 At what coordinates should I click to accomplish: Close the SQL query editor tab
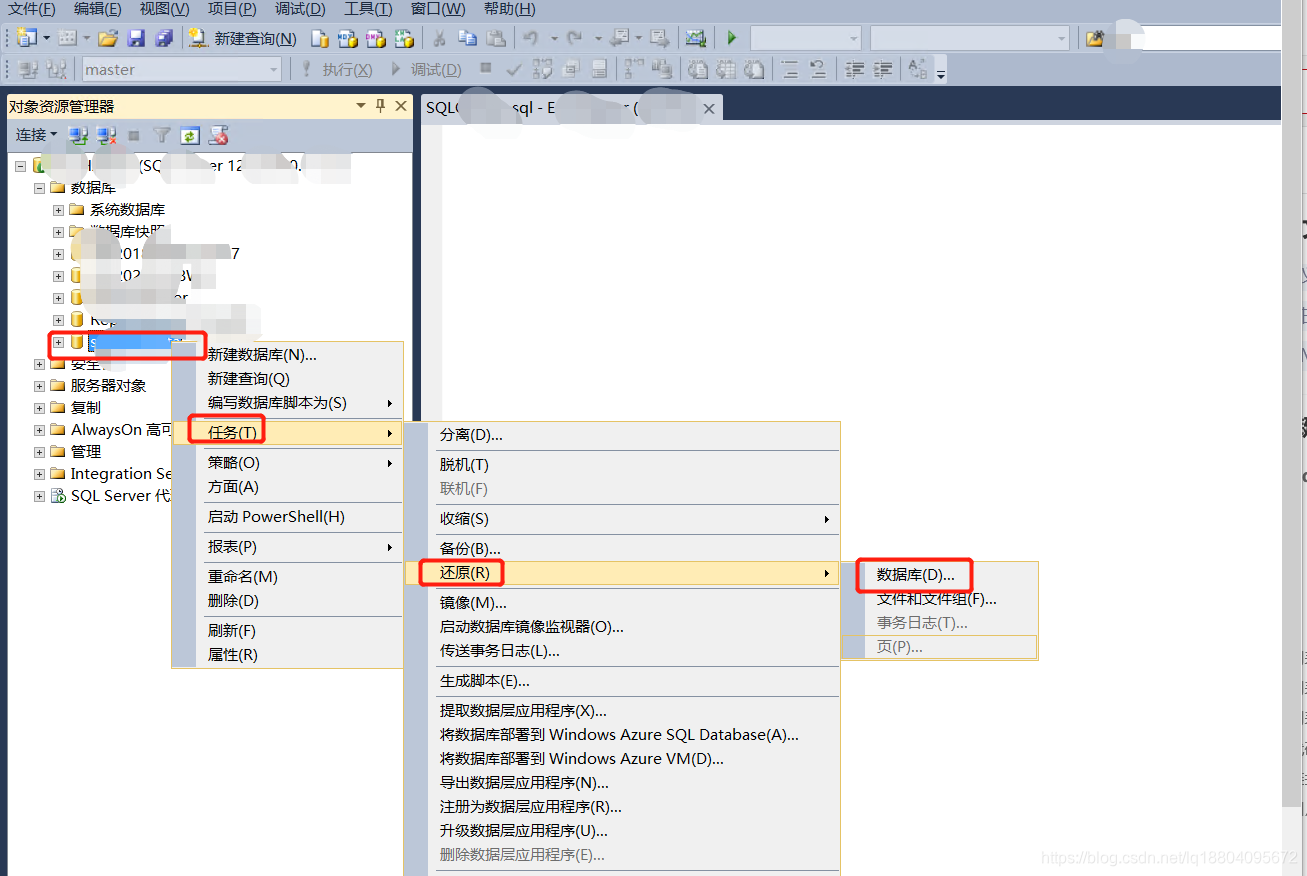point(709,108)
